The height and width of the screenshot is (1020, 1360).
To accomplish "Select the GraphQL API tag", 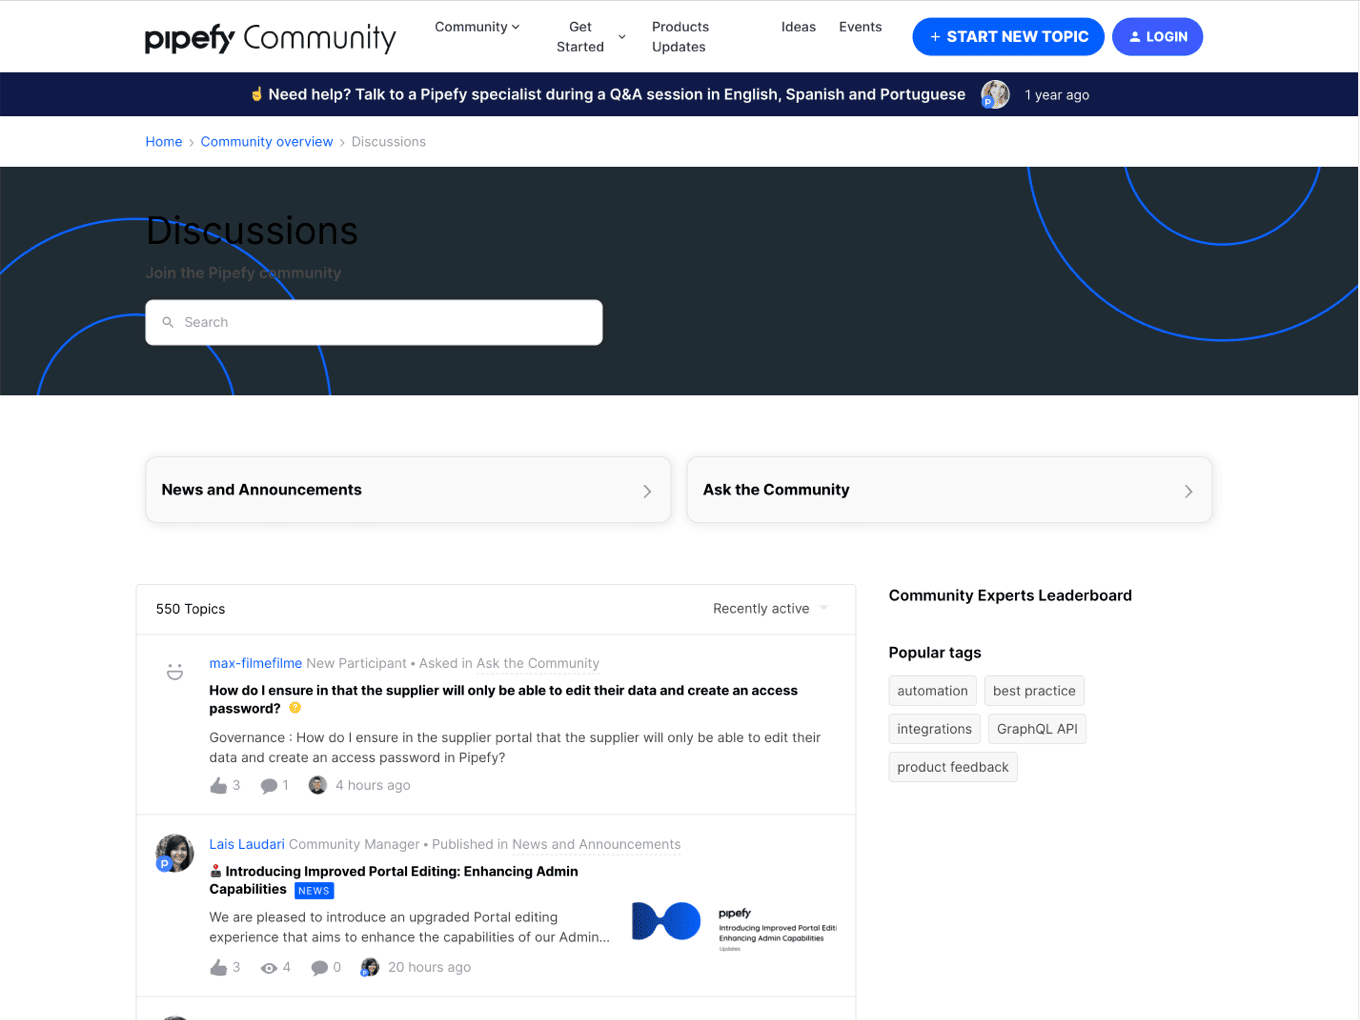I will click(x=1036, y=729).
